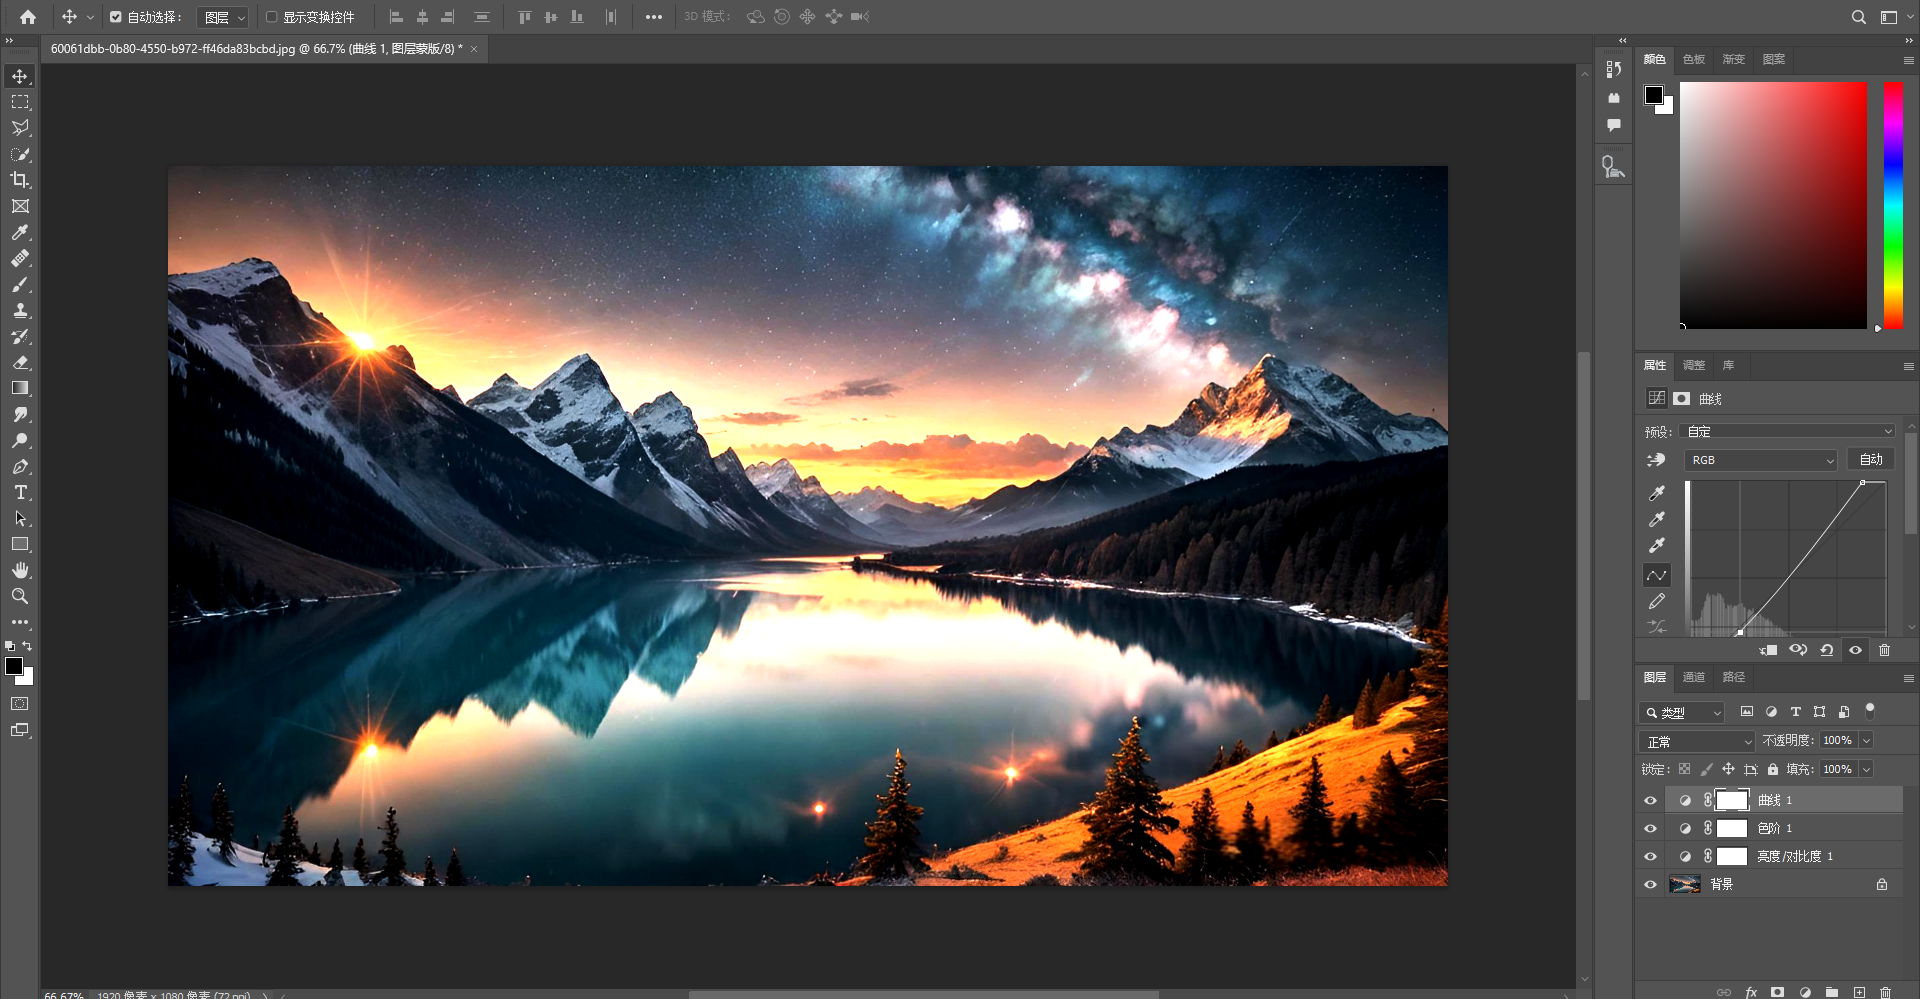This screenshot has width=1920, height=999.
Task: Toggle layer filter on/off switch
Action: click(1869, 711)
